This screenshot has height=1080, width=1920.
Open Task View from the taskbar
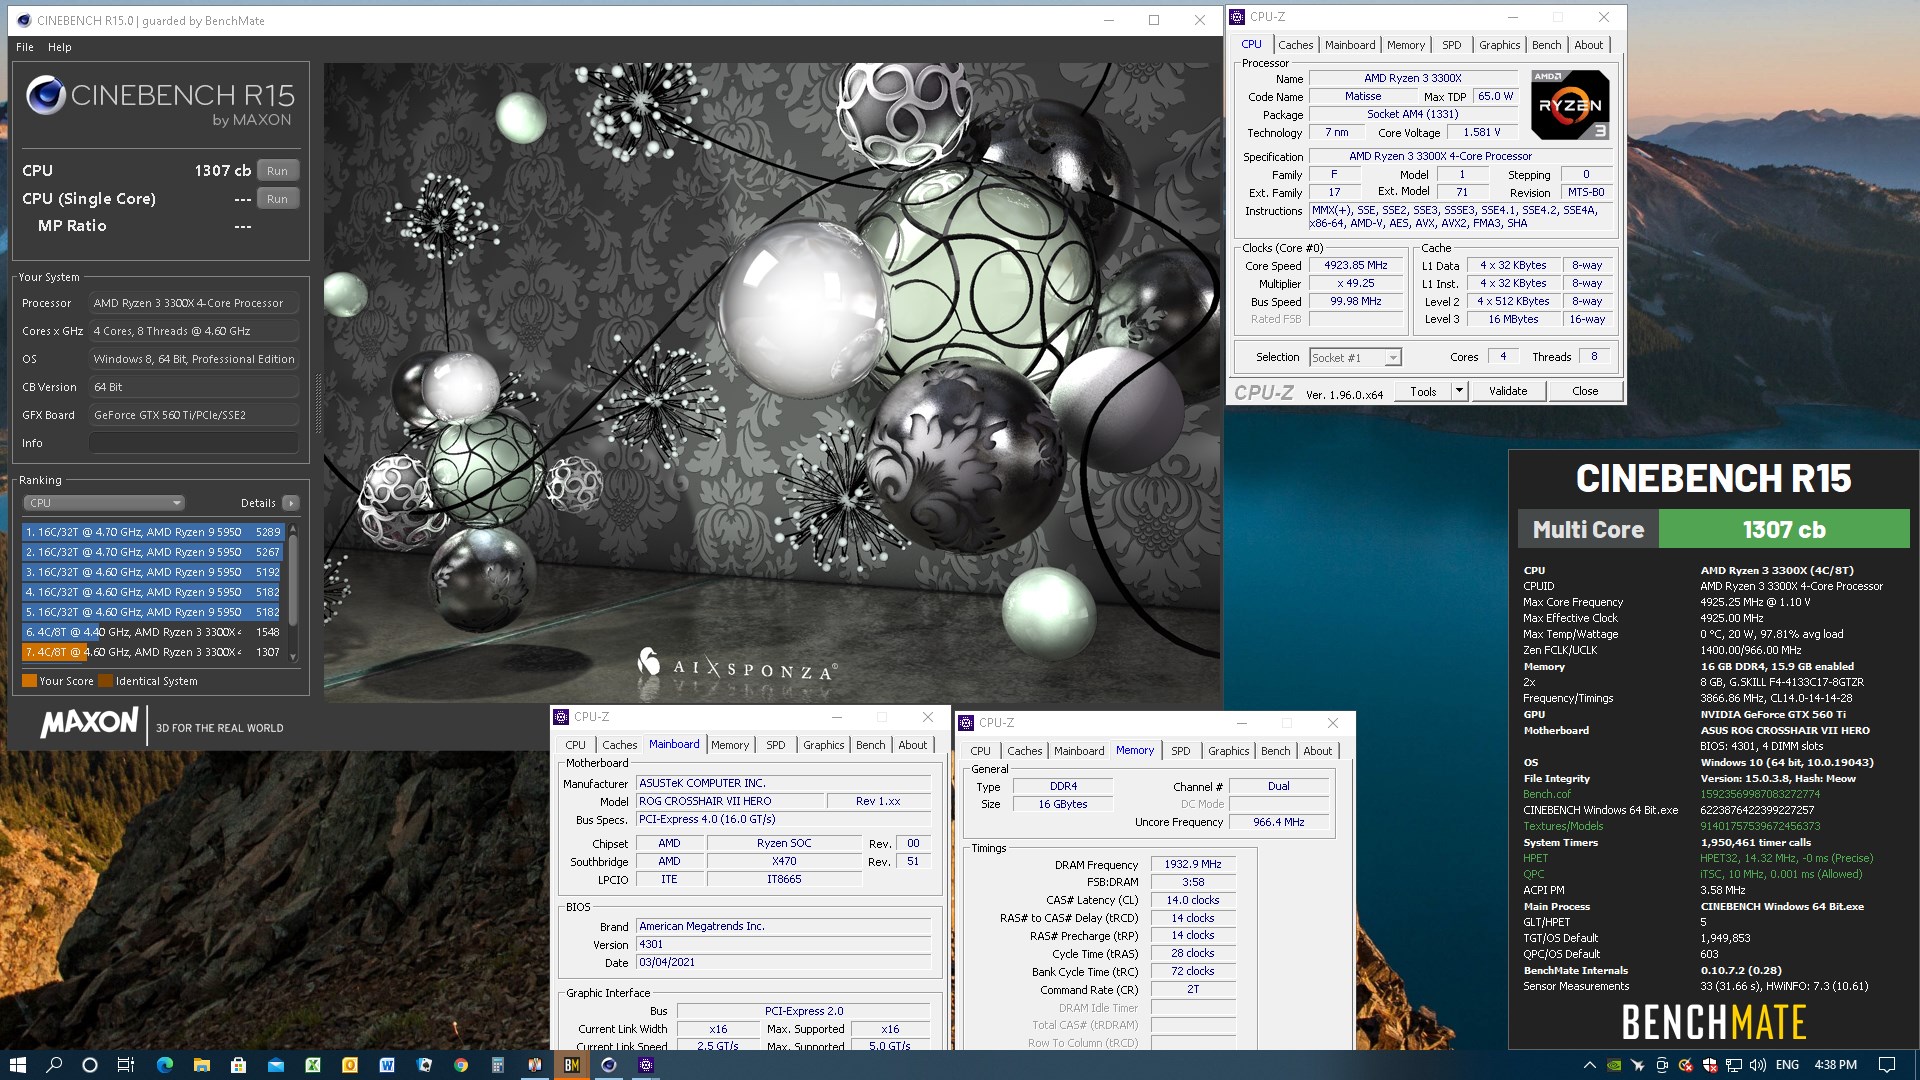[x=126, y=1065]
